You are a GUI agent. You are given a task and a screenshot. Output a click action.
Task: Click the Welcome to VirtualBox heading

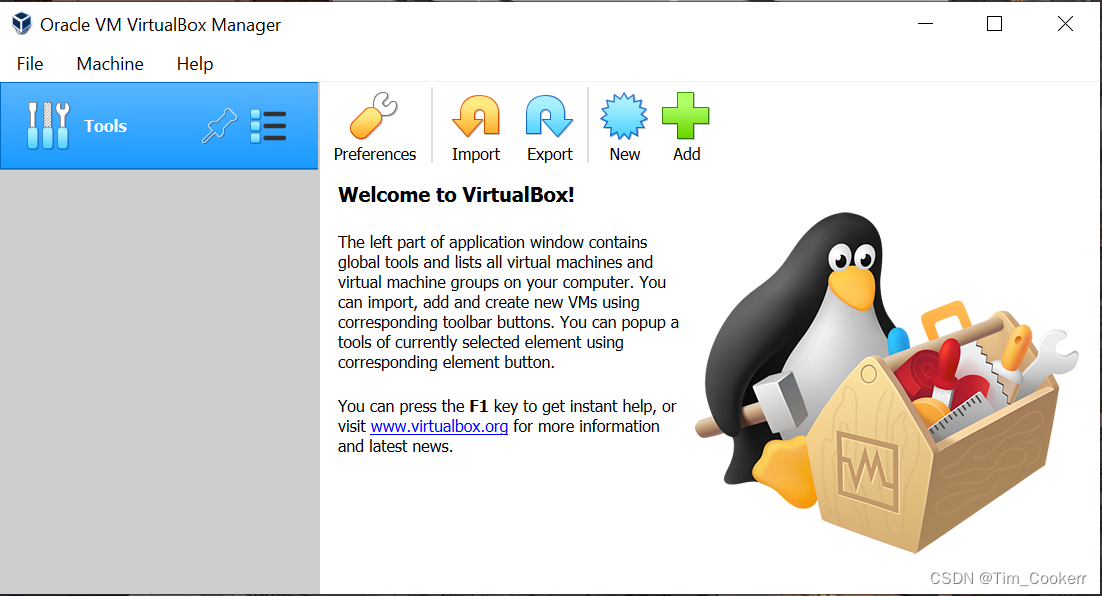(x=457, y=194)
